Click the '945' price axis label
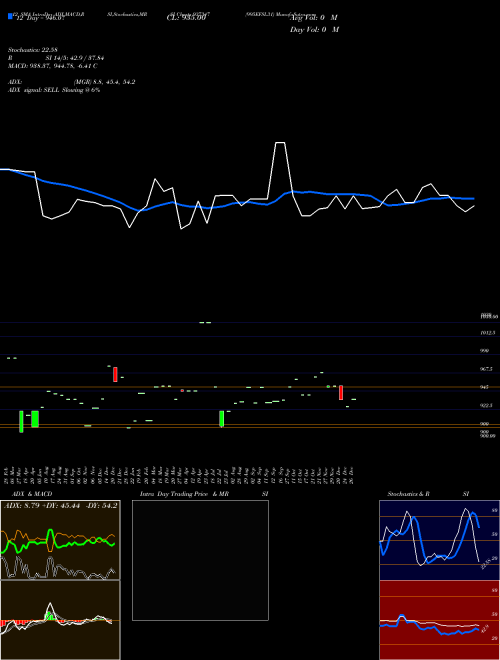 point(484,387)
